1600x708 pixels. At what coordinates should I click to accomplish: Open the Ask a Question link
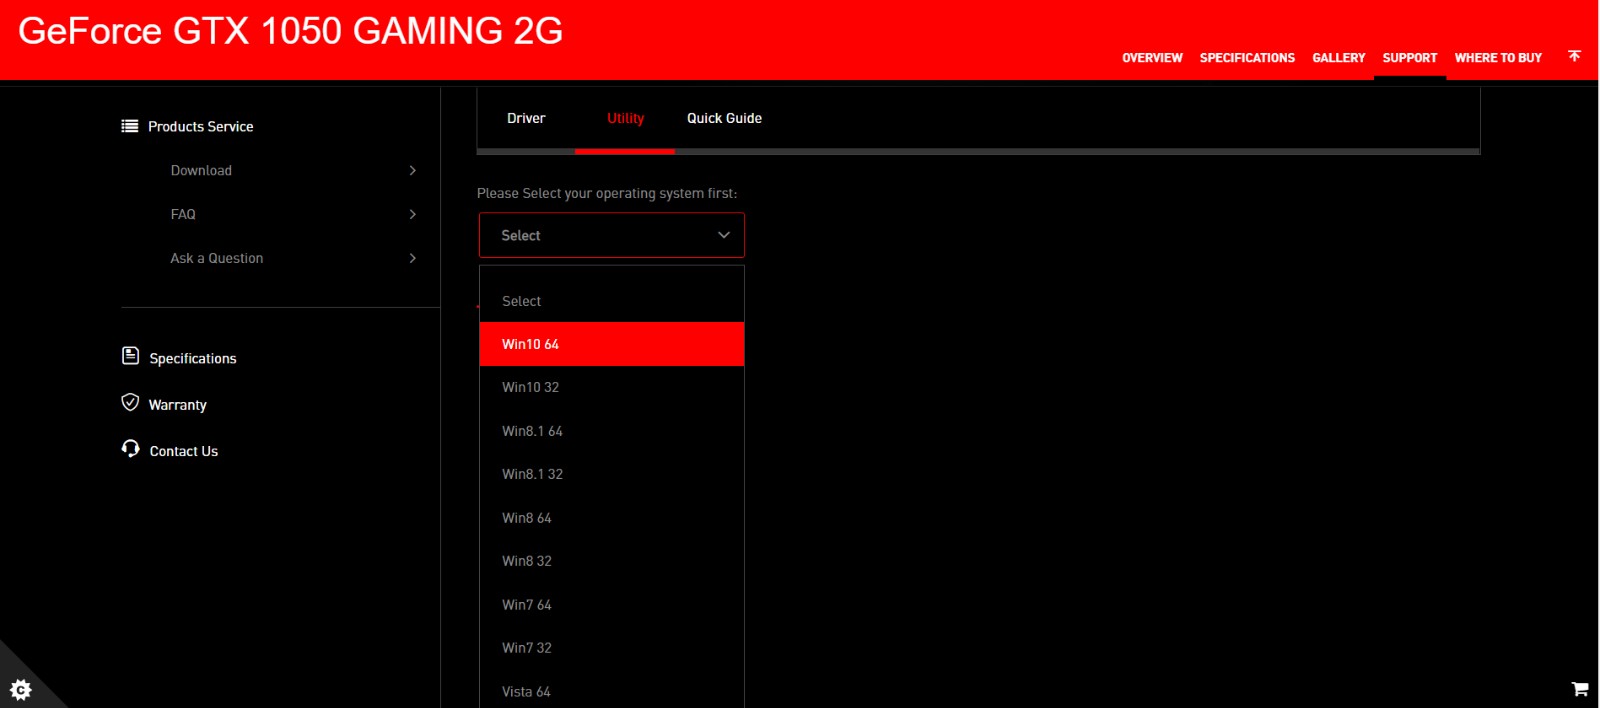tap(217, 258)
